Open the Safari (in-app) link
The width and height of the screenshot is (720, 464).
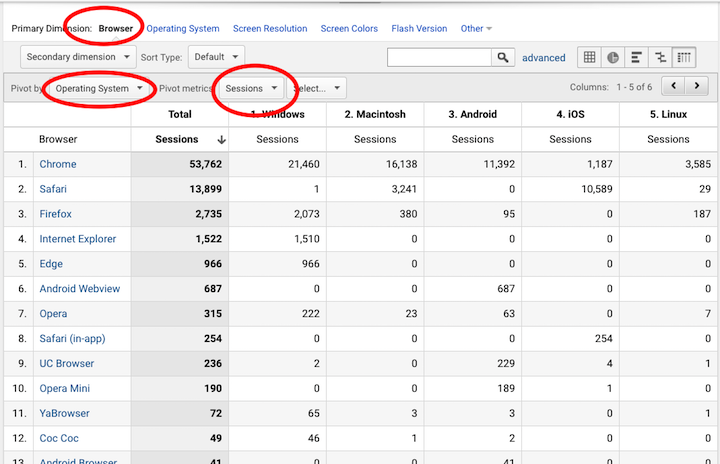pyautogui.click(x=72, y=339)
